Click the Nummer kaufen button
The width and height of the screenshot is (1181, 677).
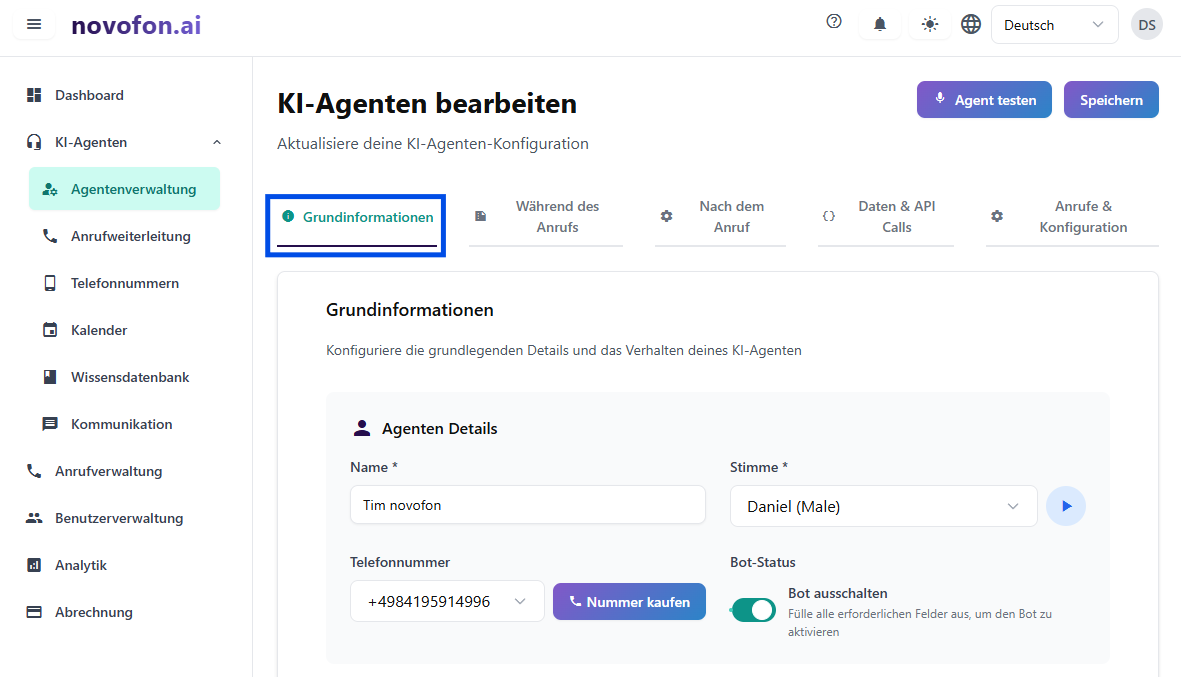(629, 602)
